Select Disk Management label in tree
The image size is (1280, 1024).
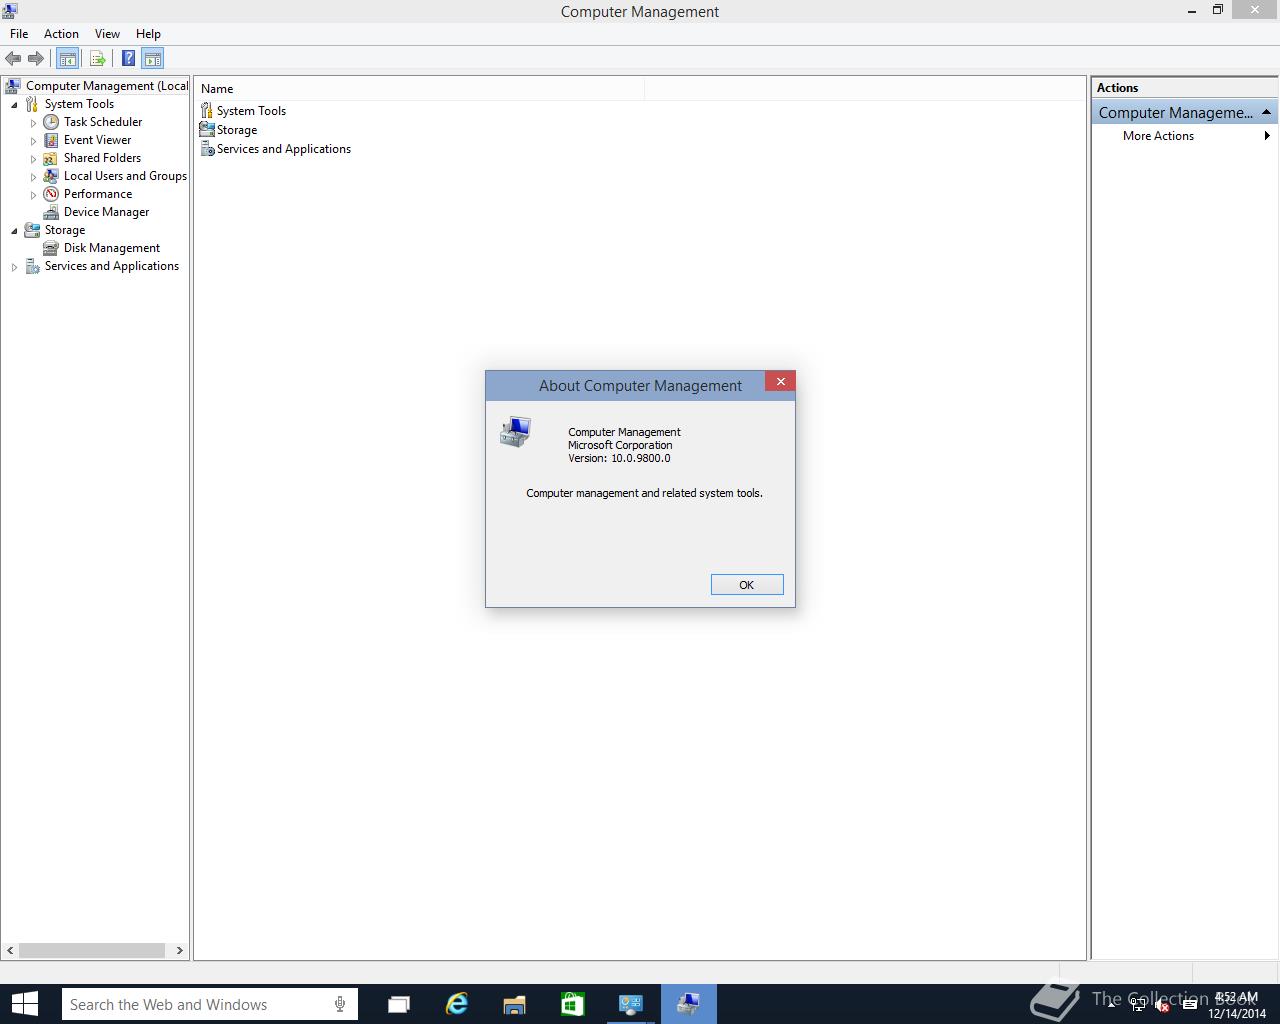(112, 248)
